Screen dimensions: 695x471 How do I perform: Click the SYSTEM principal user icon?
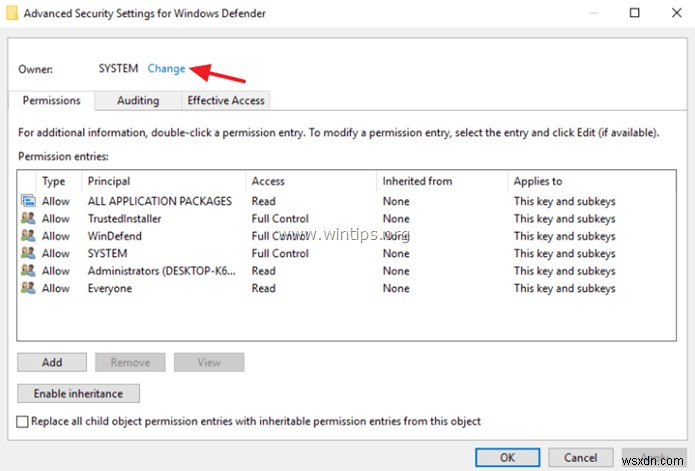(26, 254)
